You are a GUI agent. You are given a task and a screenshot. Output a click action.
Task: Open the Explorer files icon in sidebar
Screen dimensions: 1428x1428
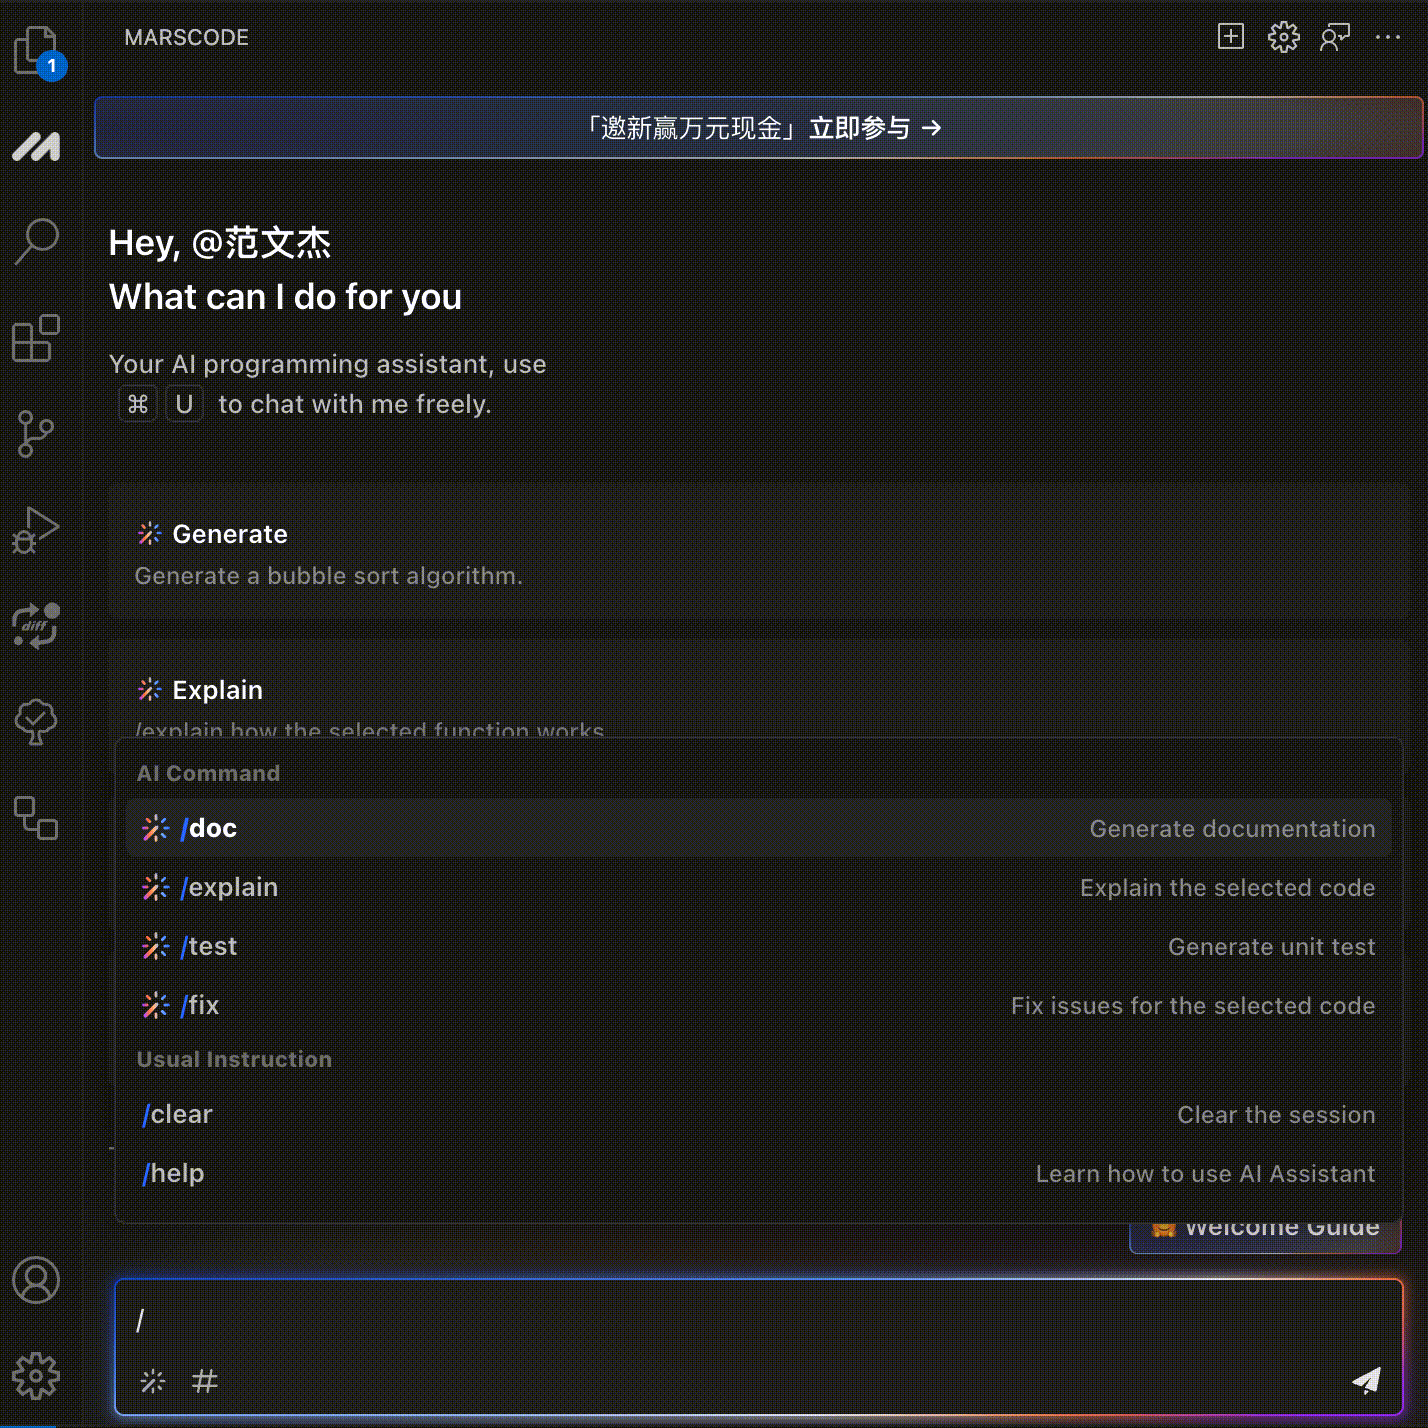coord(38,51)
